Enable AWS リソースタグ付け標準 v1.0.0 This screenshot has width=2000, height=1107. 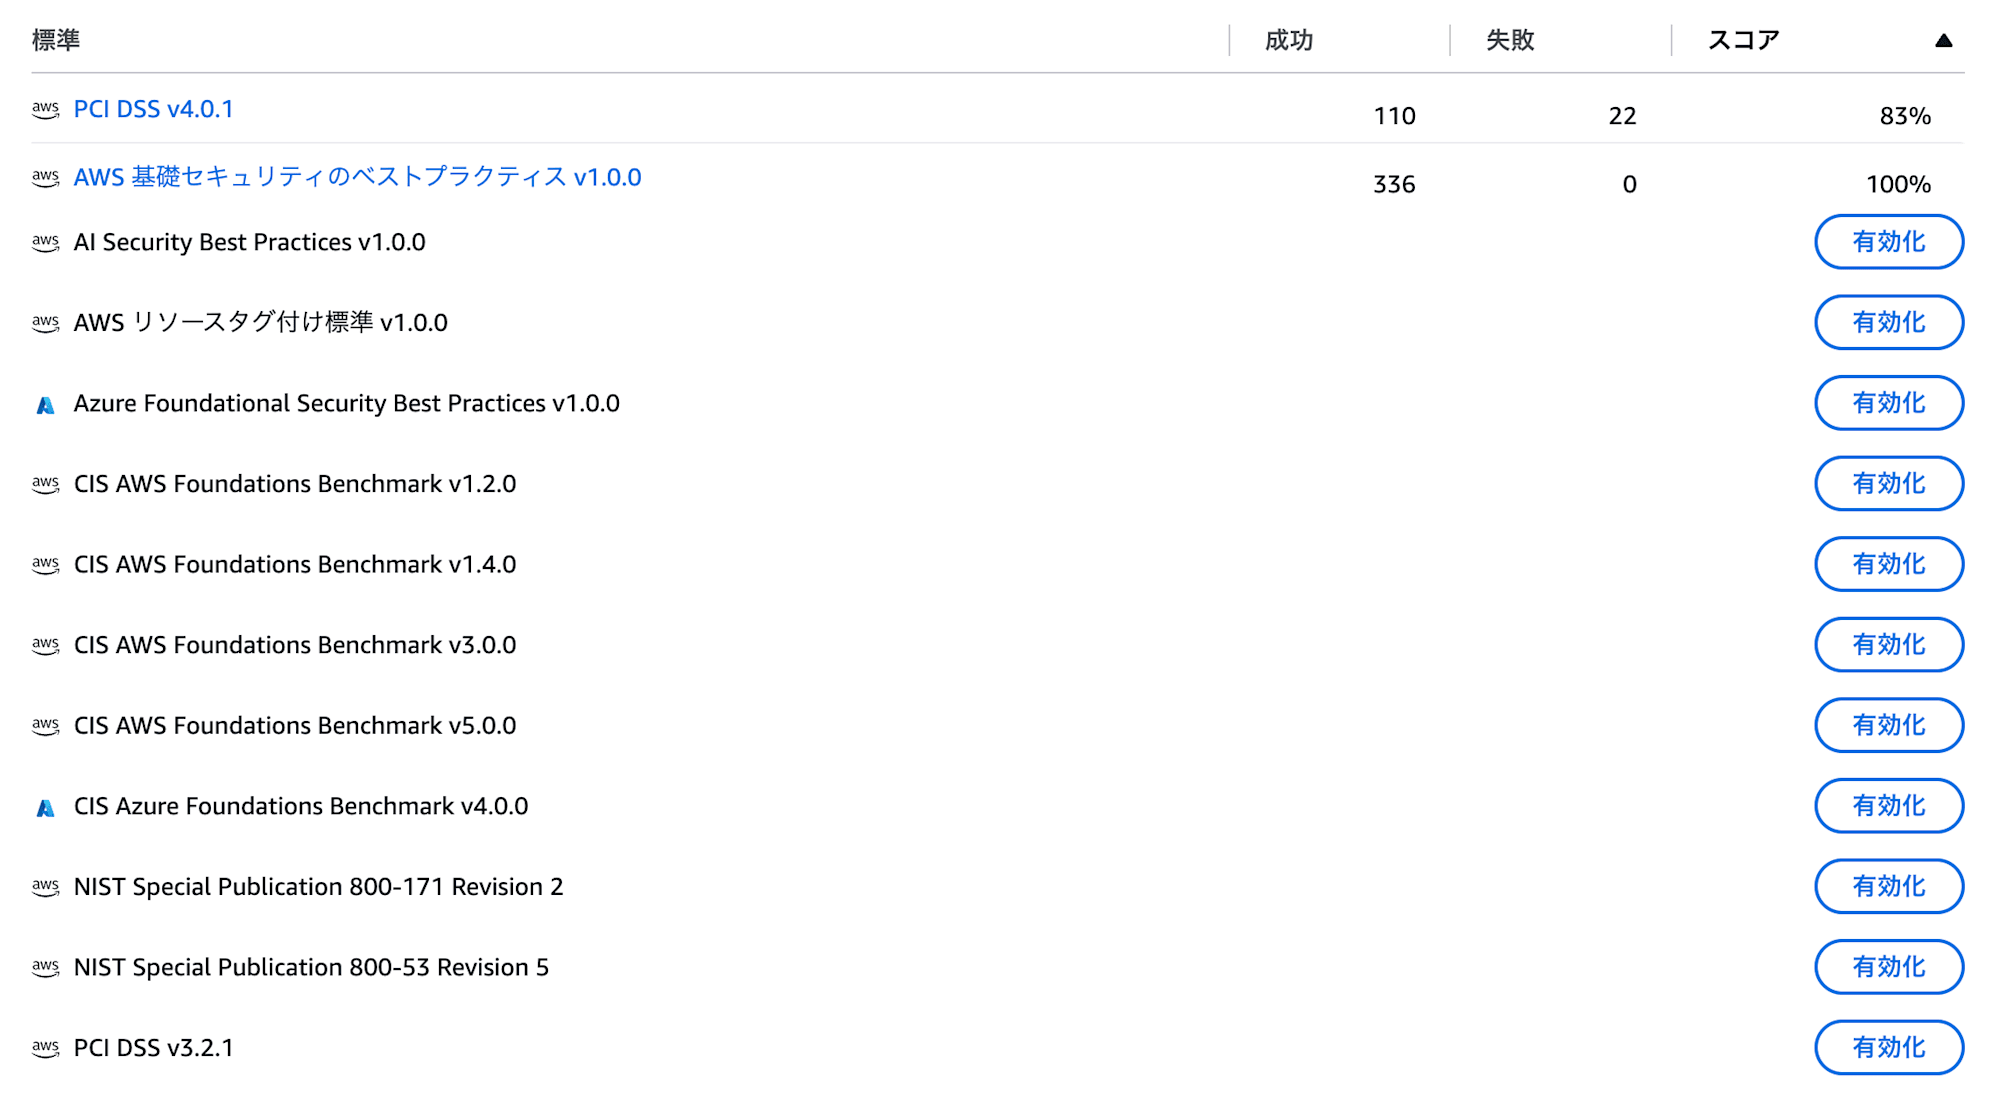(1889, 323)
